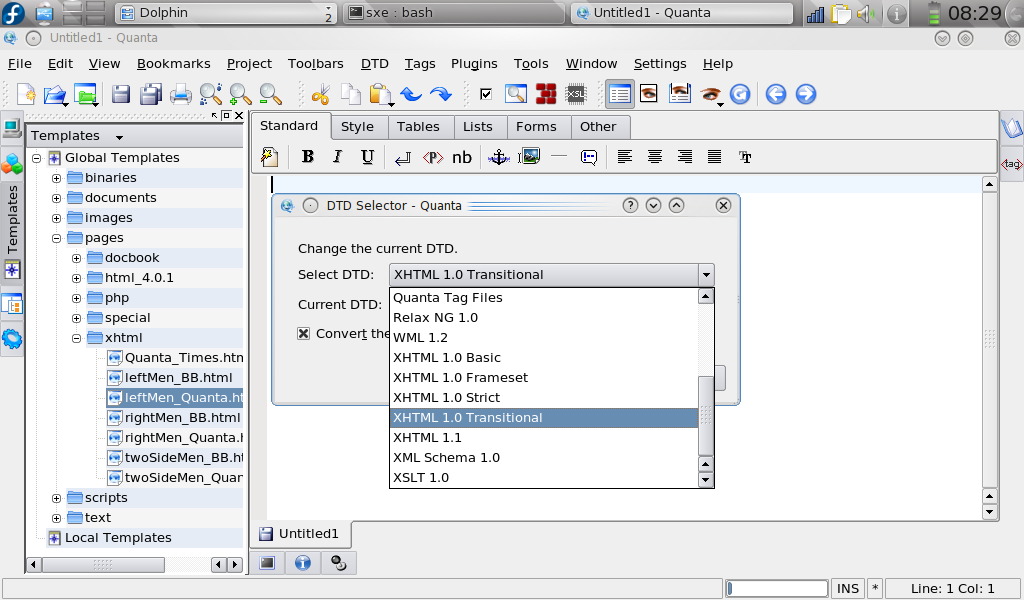Open Quick Start wizard icon
Viewport: 1024px width, 600px height.
pyautogui.click(x=270, y=157)
